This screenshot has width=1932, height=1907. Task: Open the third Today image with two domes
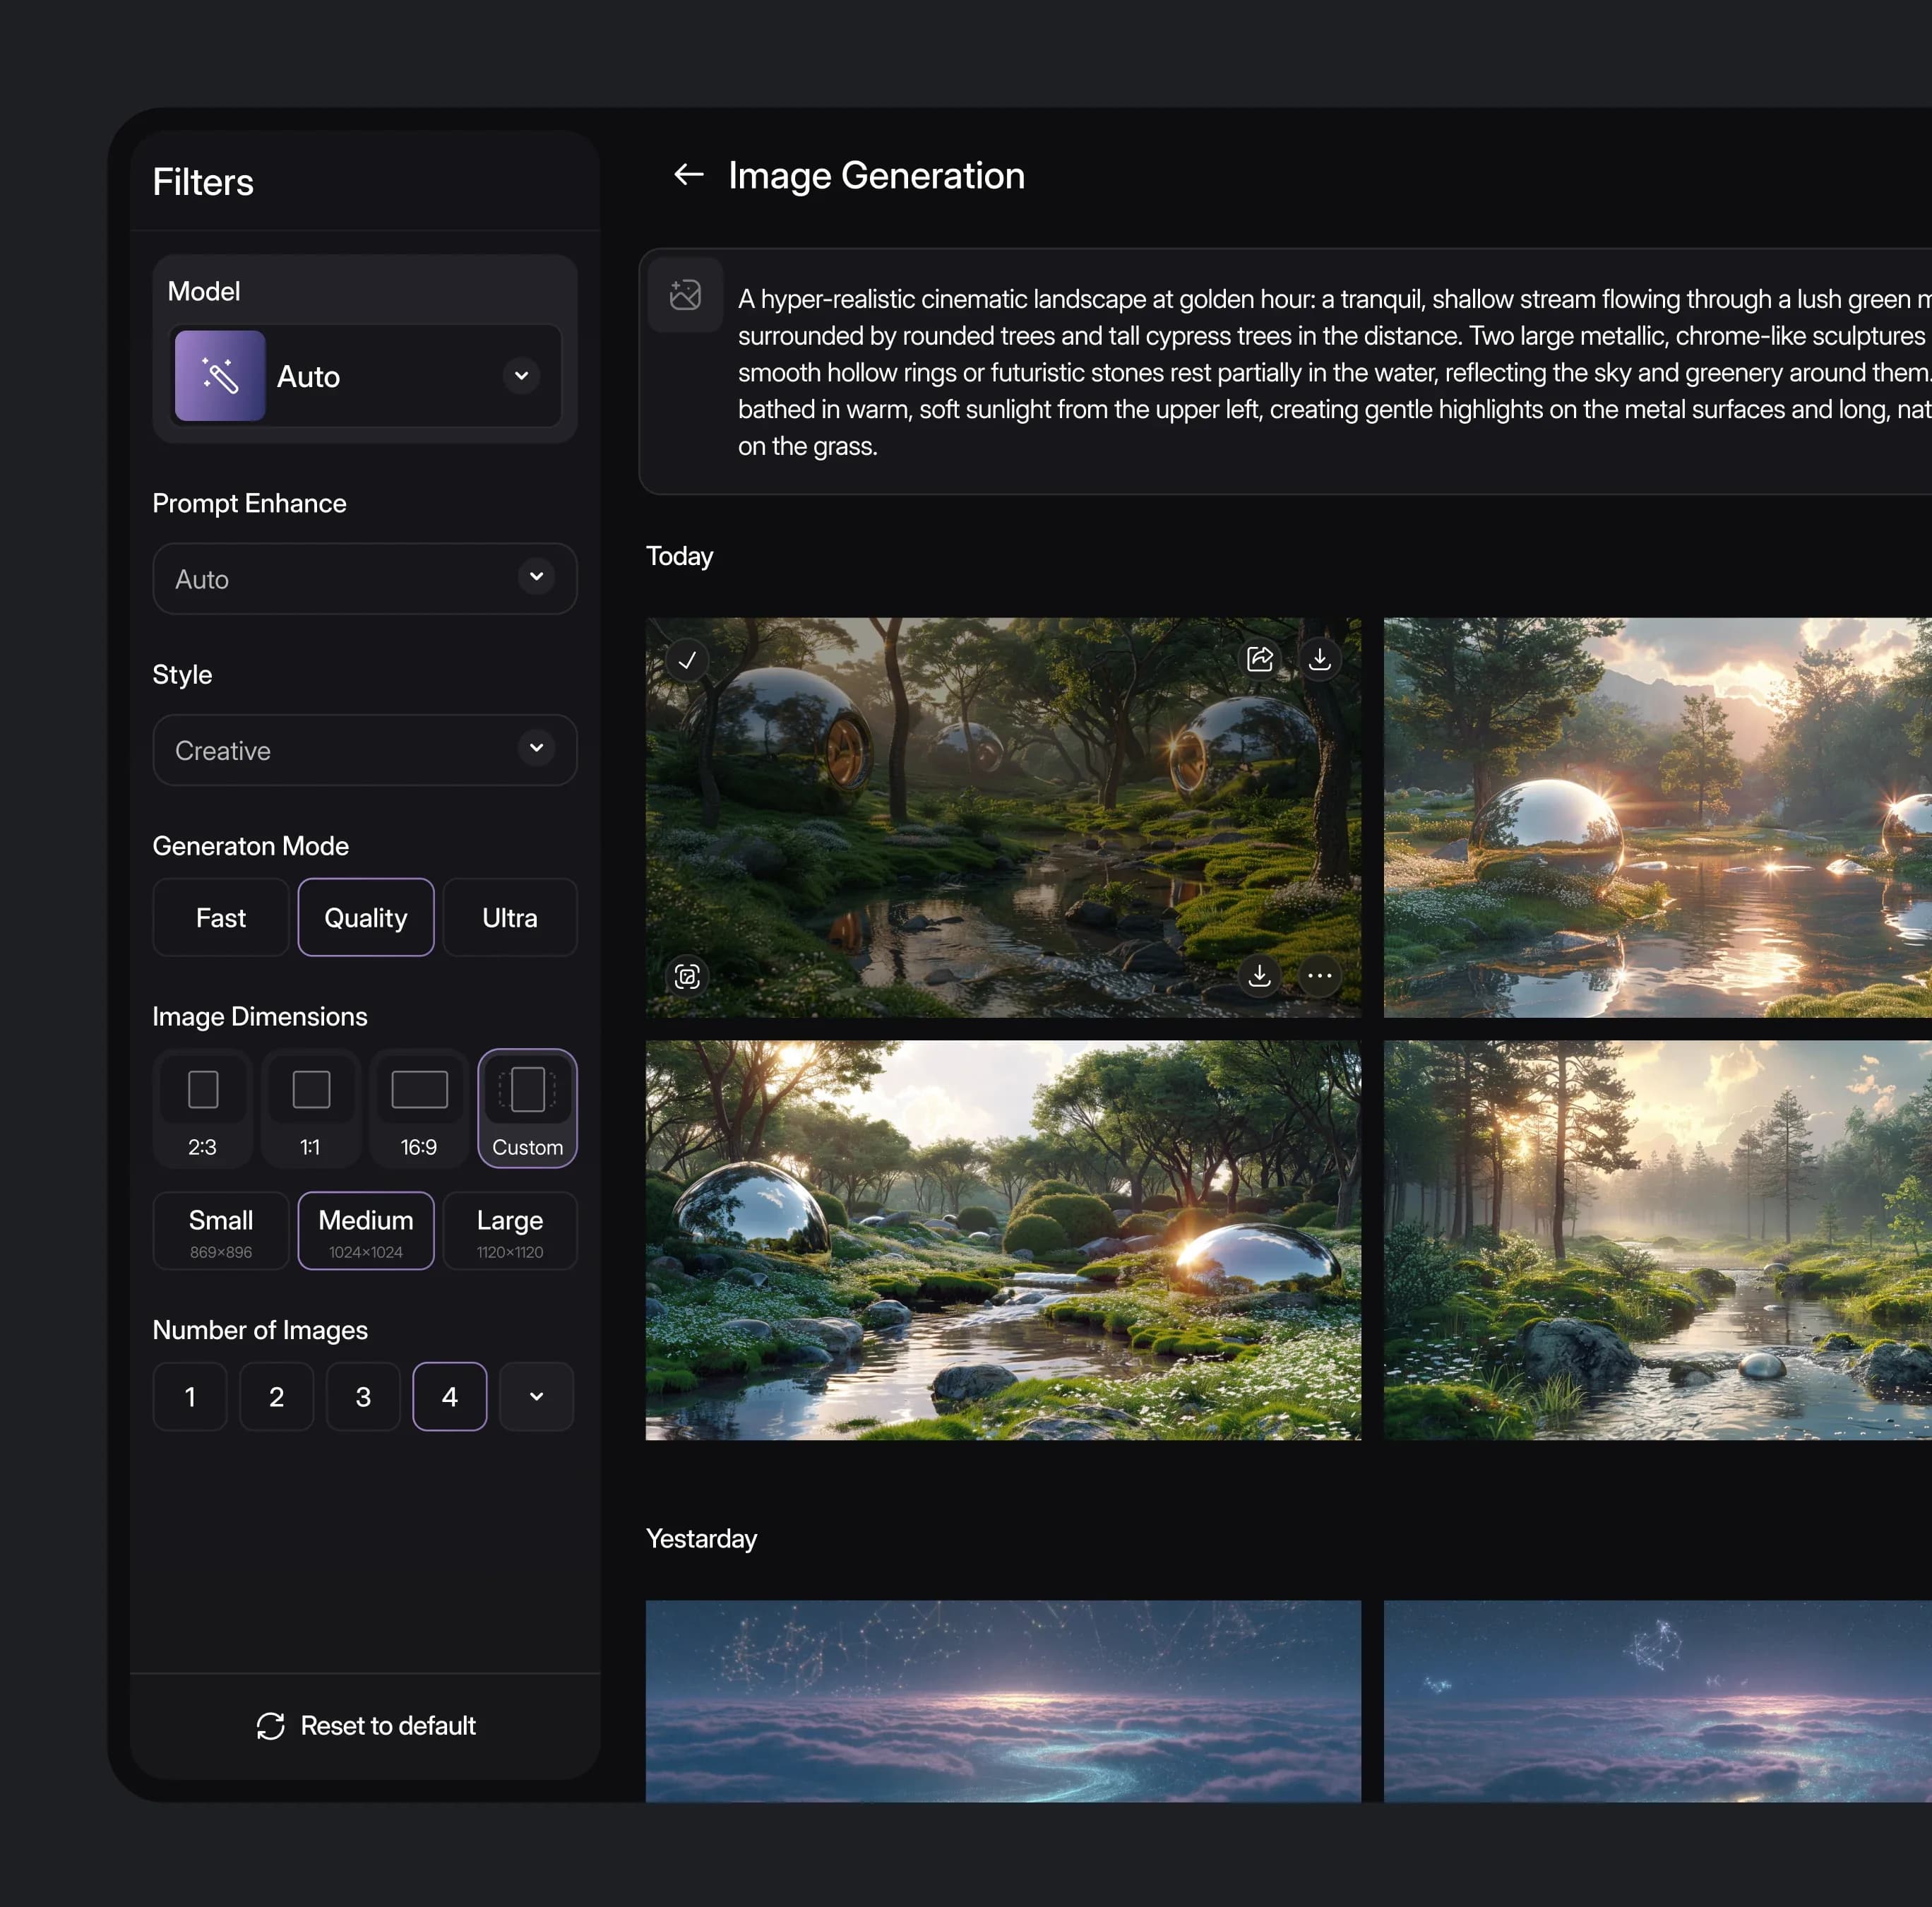click(x=1003, y=1240)
